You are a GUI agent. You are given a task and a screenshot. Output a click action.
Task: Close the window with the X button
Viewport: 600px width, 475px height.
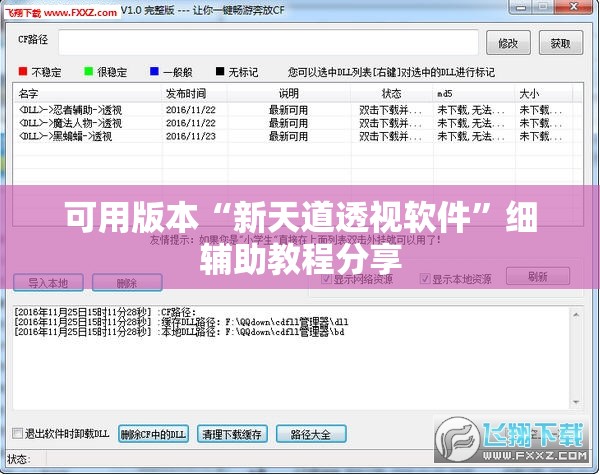574,7
